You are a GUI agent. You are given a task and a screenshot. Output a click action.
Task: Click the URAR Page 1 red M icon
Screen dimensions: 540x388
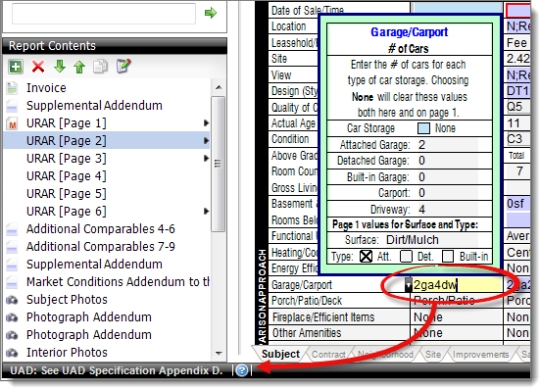(12, 123)
